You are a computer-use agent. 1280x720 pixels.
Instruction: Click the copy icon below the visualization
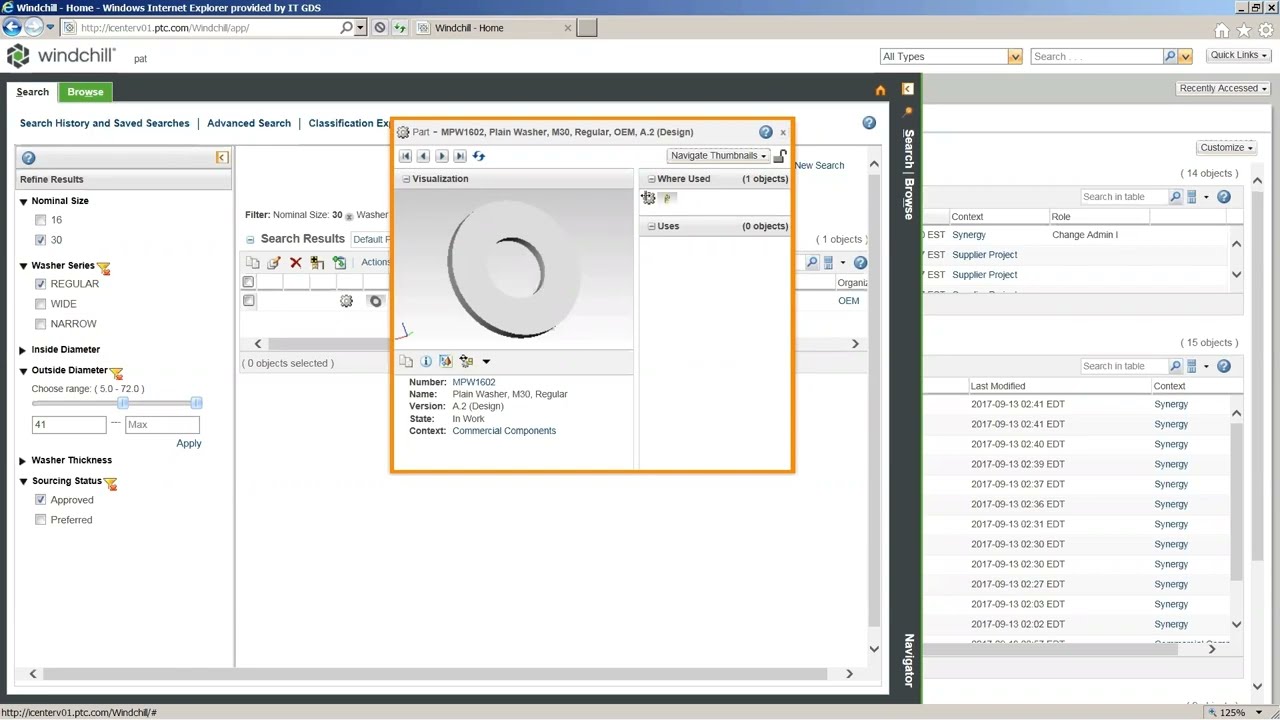[x=406, y=361]
